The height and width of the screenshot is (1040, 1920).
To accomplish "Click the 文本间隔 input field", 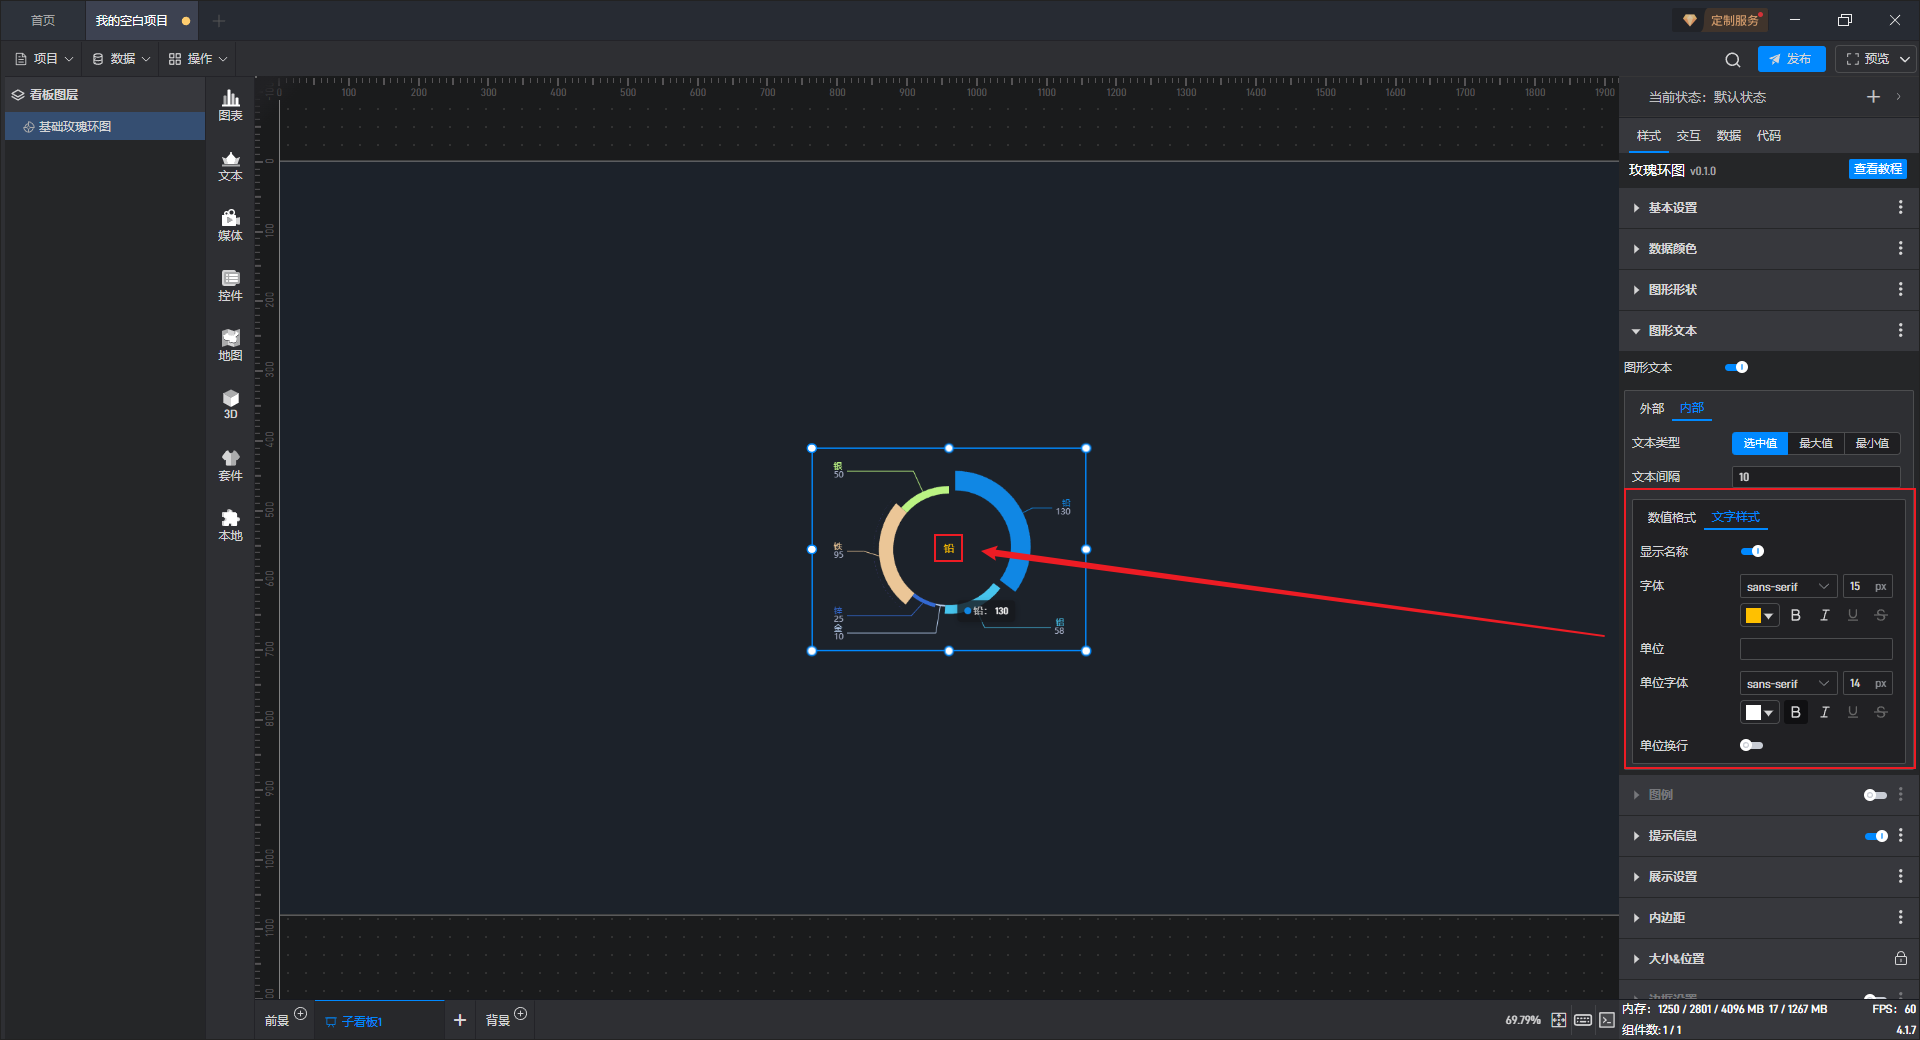I will pyautogui.click(x=1816, y=477).
